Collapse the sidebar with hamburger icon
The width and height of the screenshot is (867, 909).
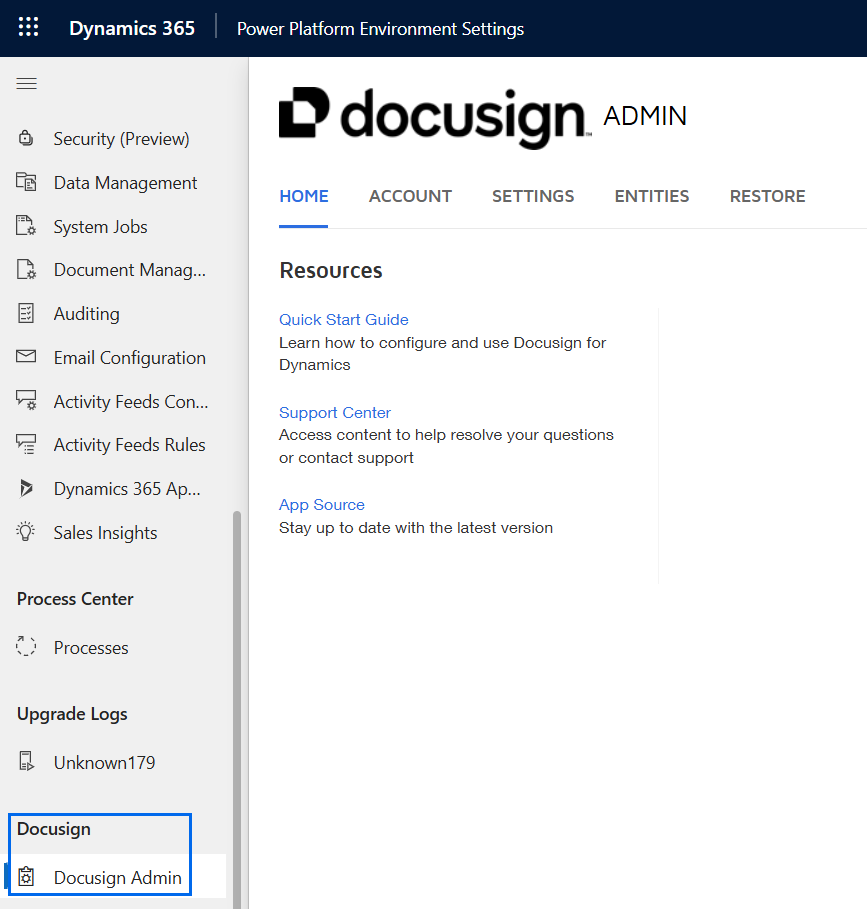pos(27,83)
